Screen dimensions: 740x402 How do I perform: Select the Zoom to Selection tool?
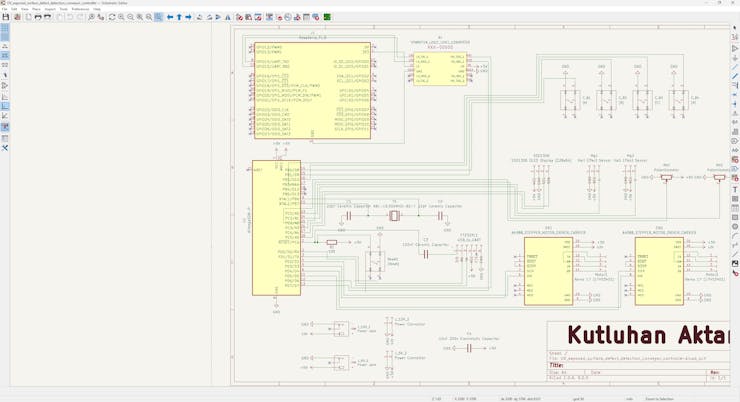[159, 17]
